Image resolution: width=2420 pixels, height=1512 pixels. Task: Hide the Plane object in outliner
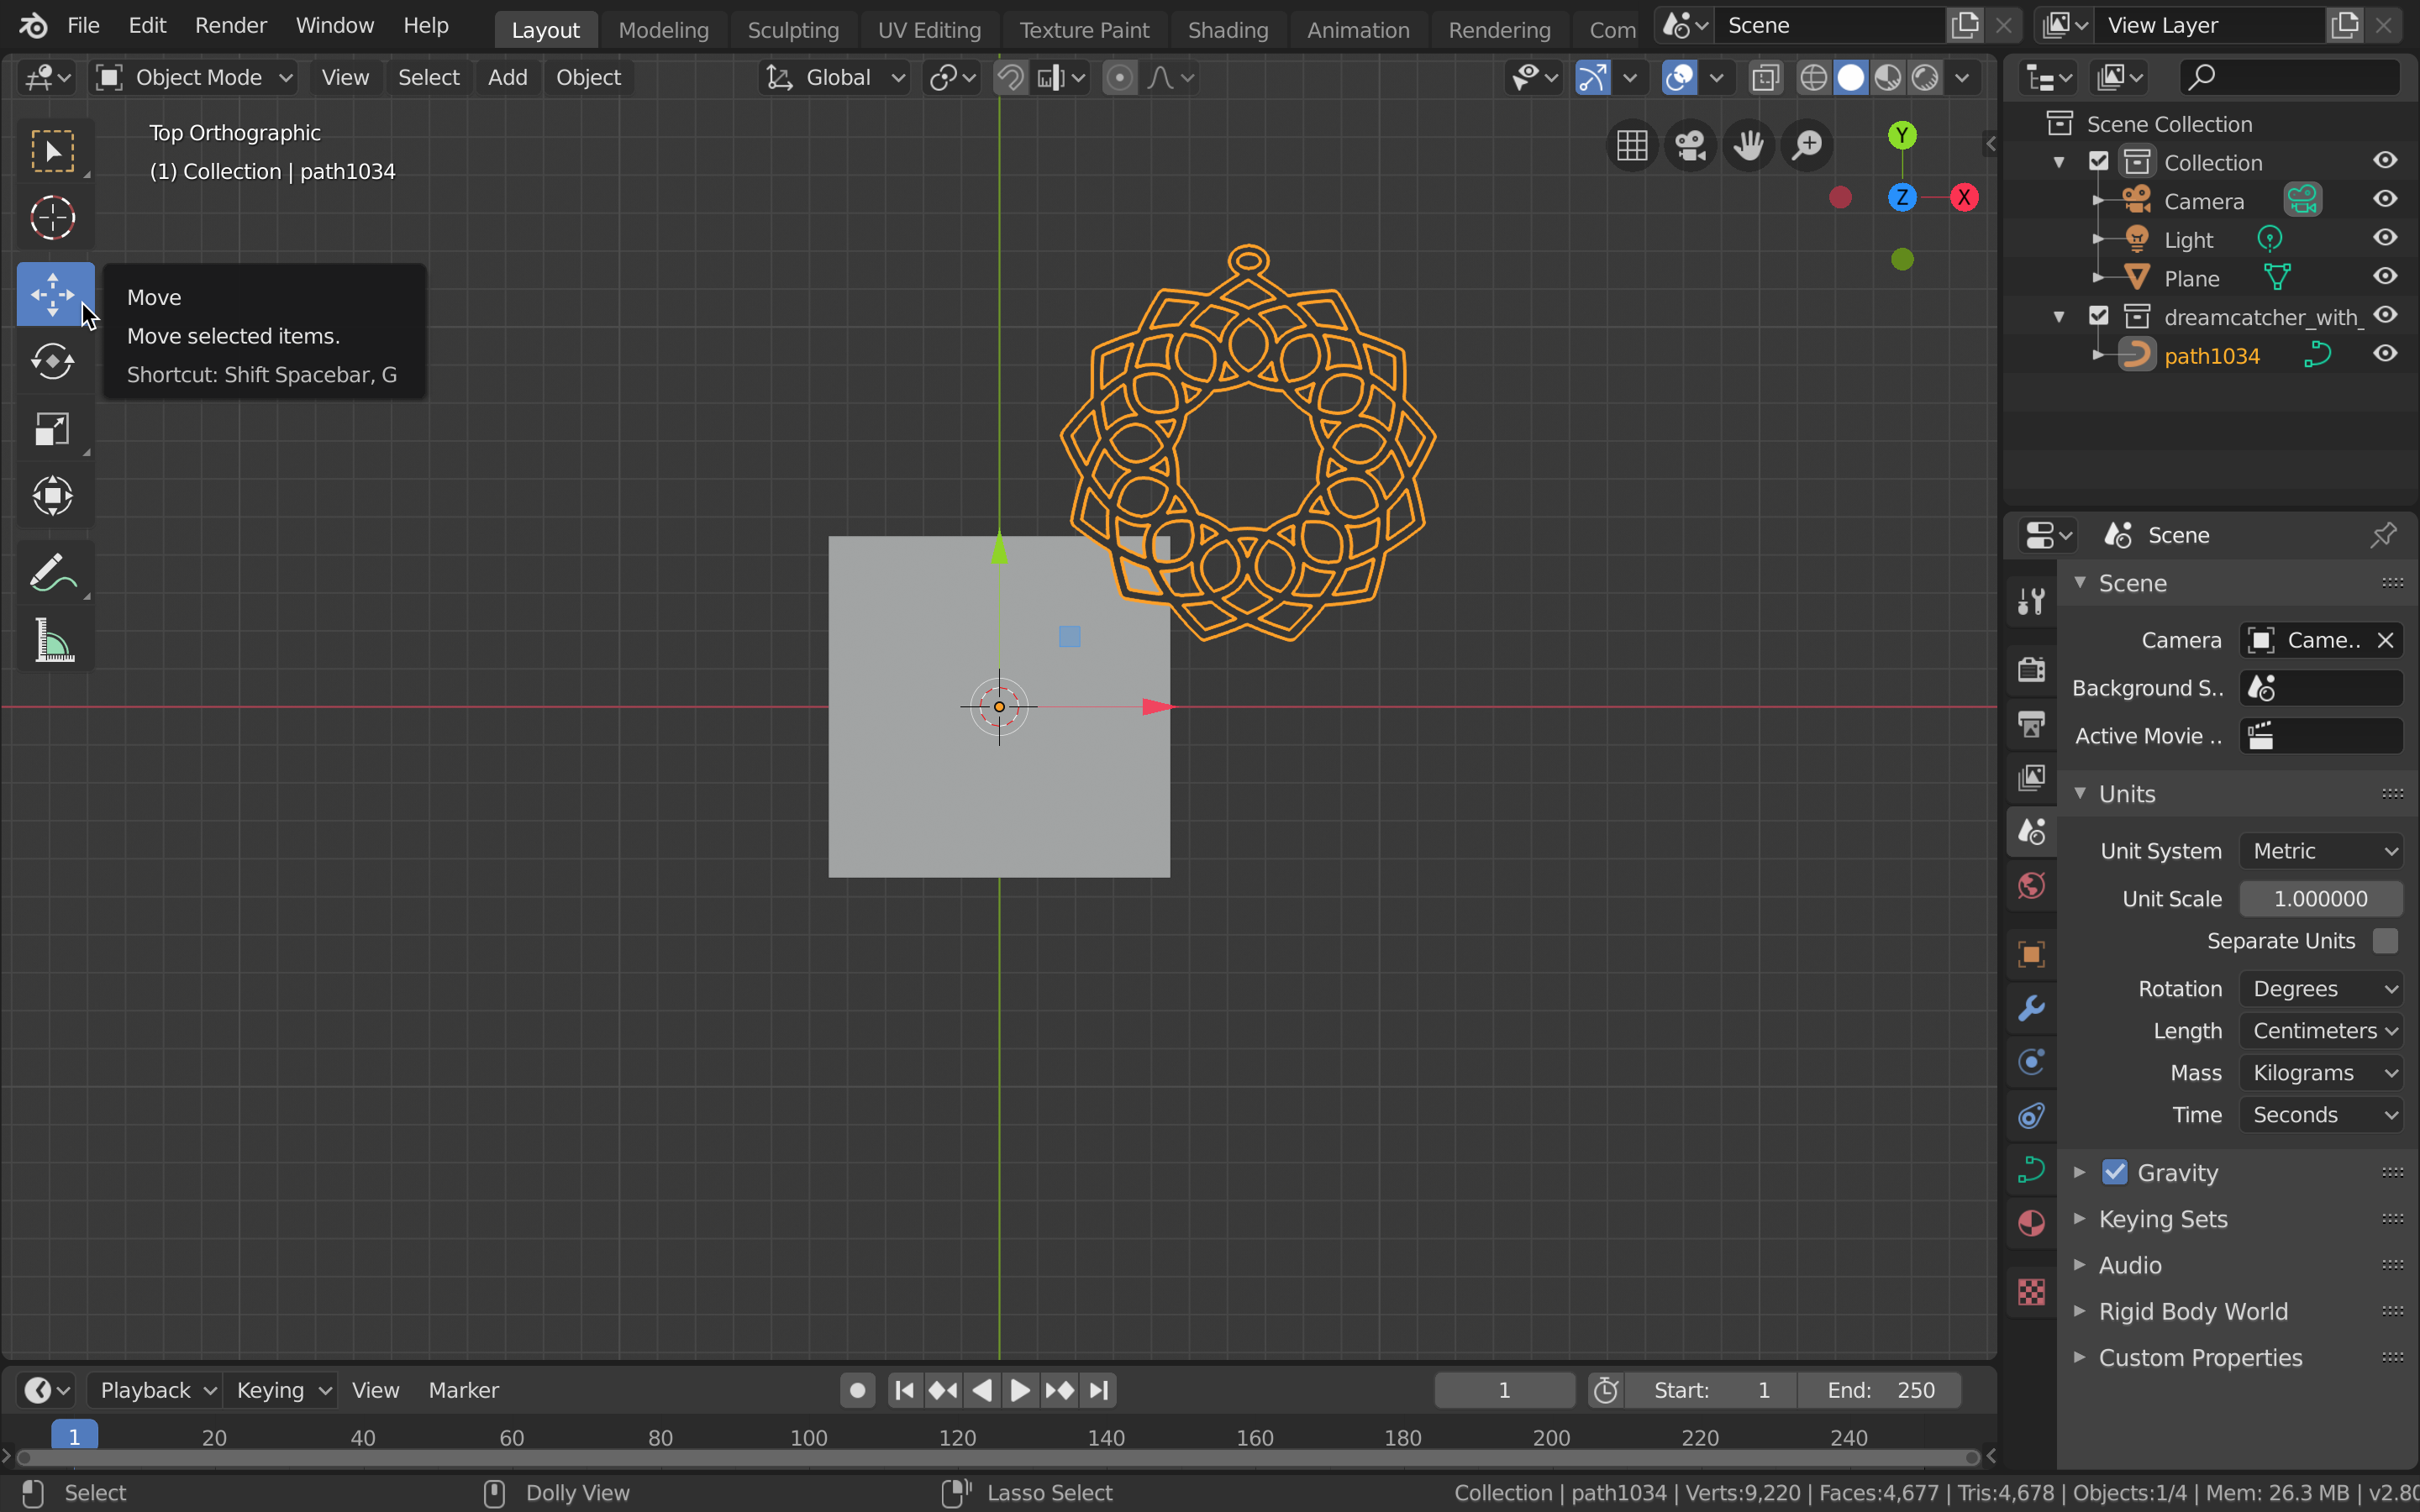click(2385, 276)
